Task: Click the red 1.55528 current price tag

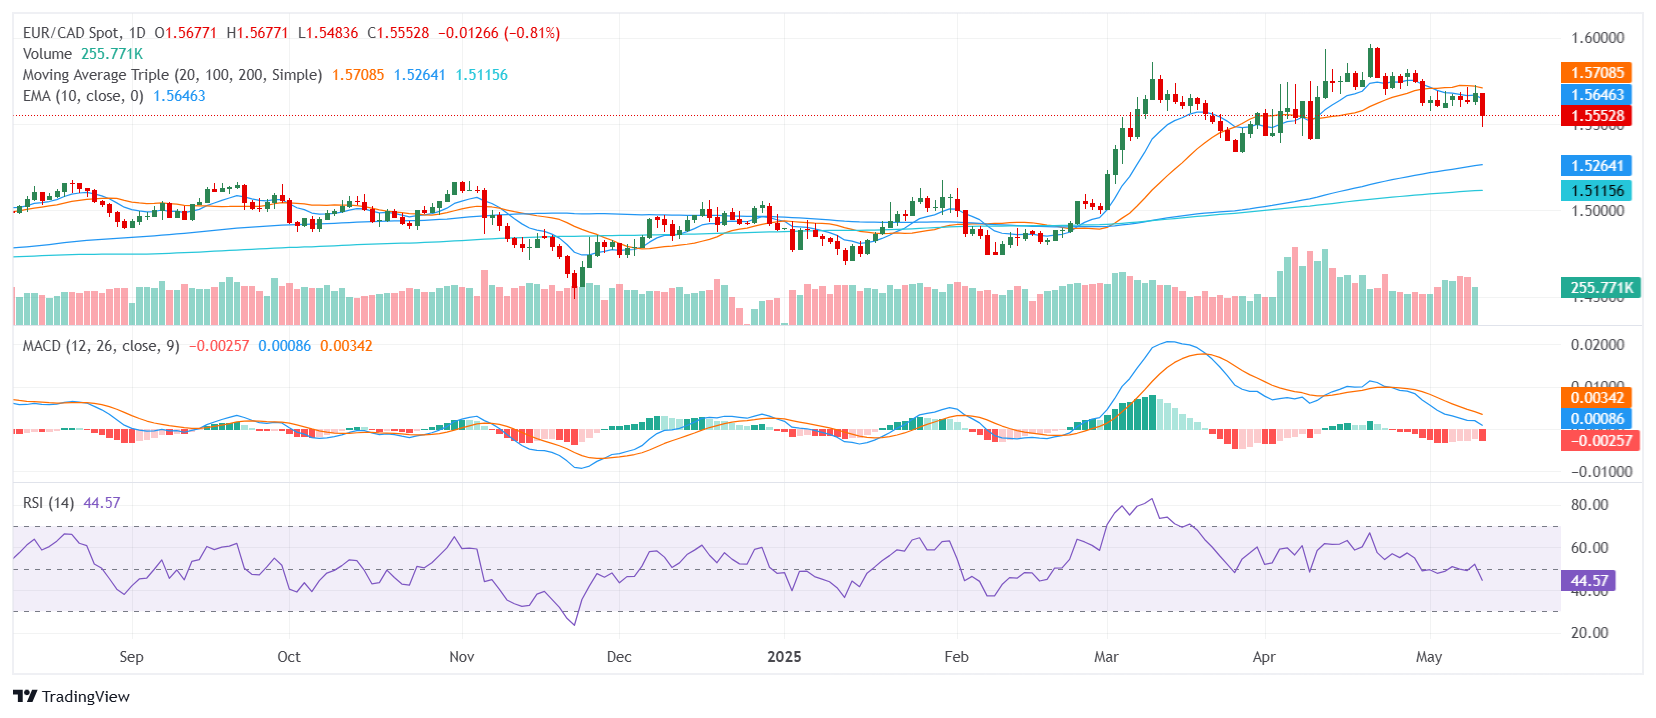Action: pos(1596,116)
